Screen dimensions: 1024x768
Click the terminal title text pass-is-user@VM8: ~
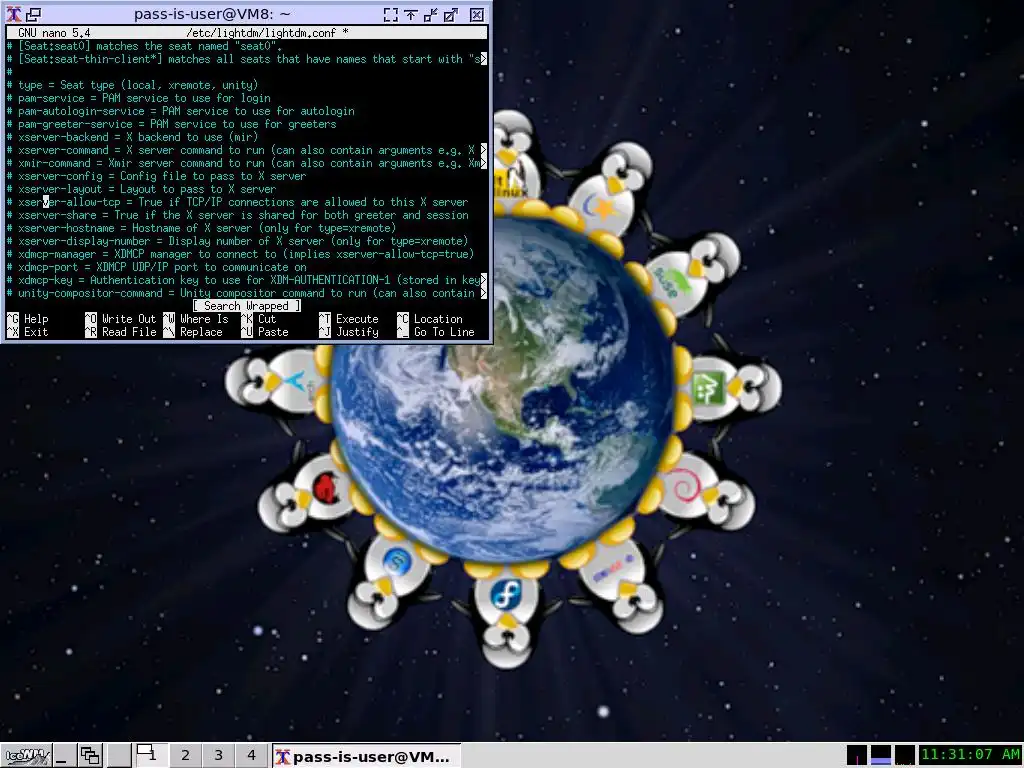[x=212, y=14]
